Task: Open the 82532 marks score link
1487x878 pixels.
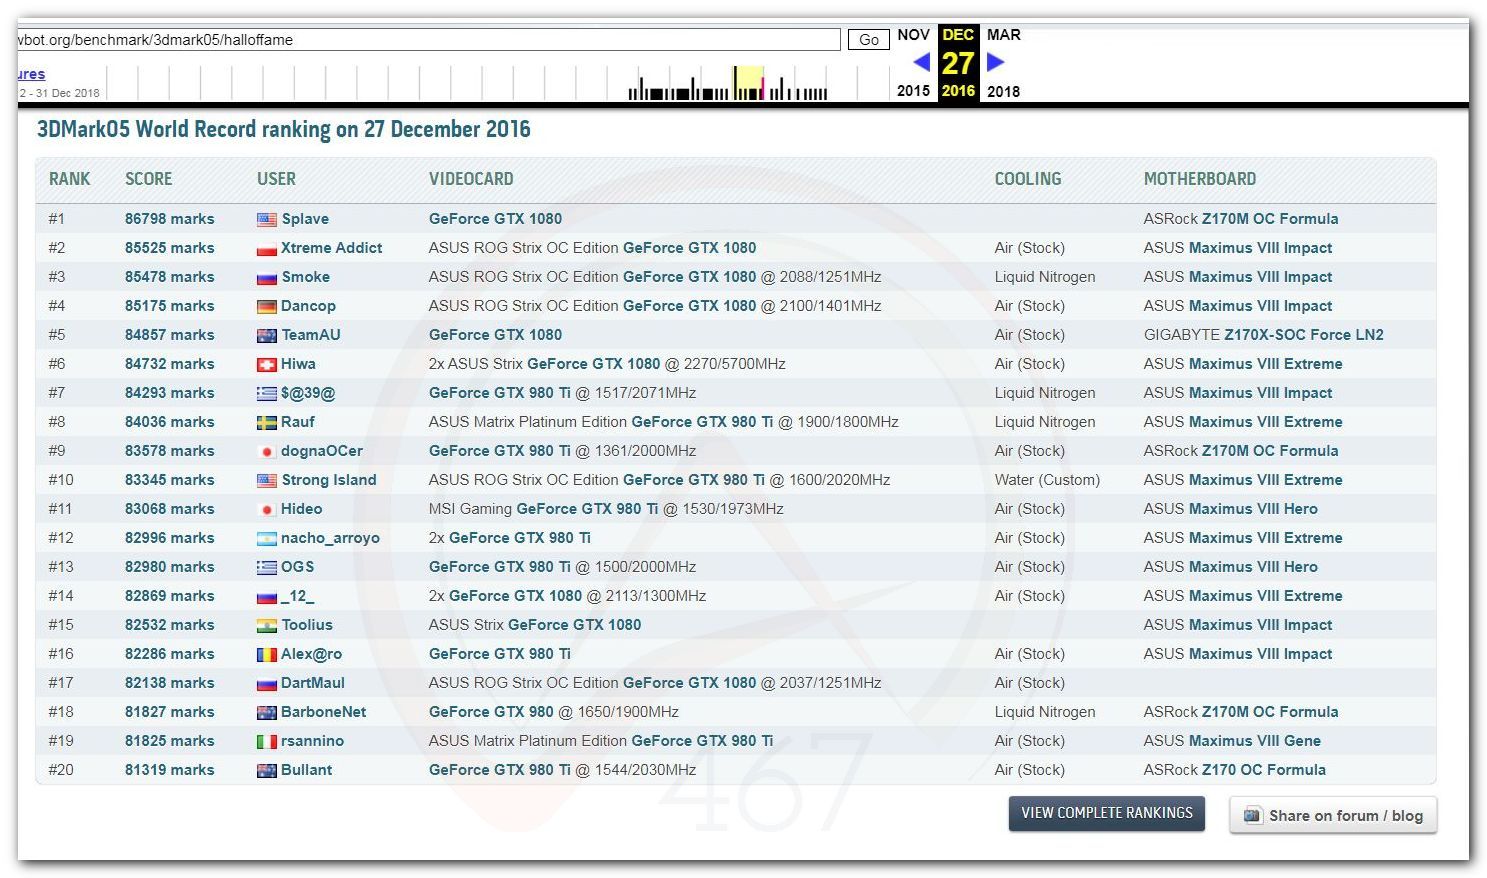Action: click(170, 625)
